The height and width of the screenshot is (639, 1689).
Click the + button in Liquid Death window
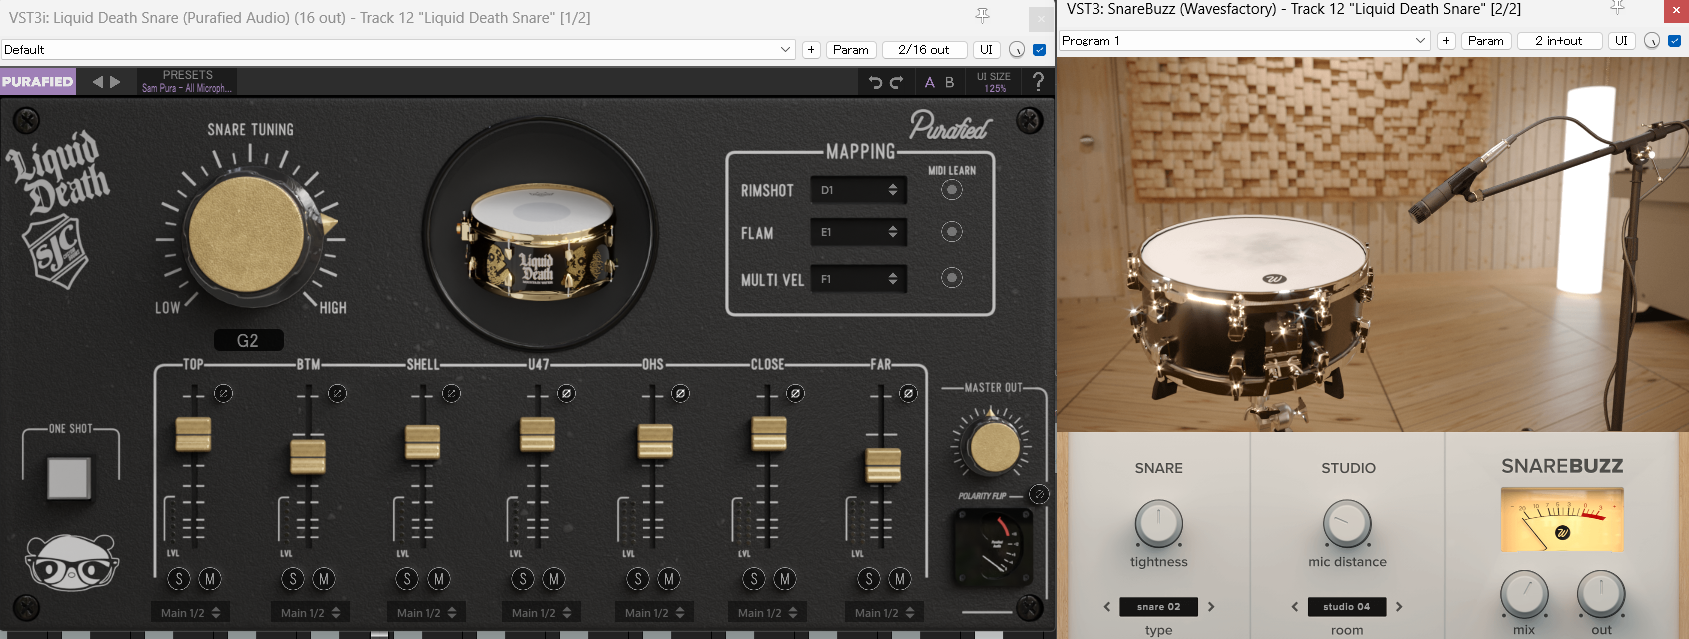pos(811,50)
